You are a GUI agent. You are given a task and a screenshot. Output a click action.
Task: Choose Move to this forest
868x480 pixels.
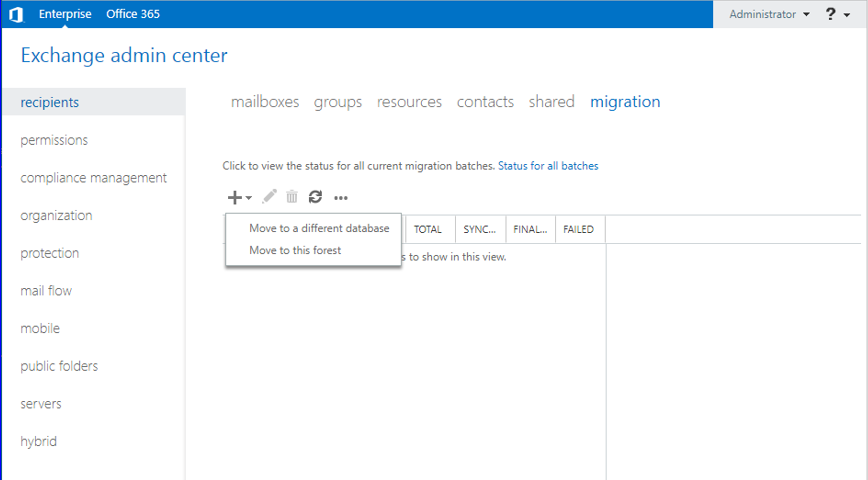(x=295, y=250)
